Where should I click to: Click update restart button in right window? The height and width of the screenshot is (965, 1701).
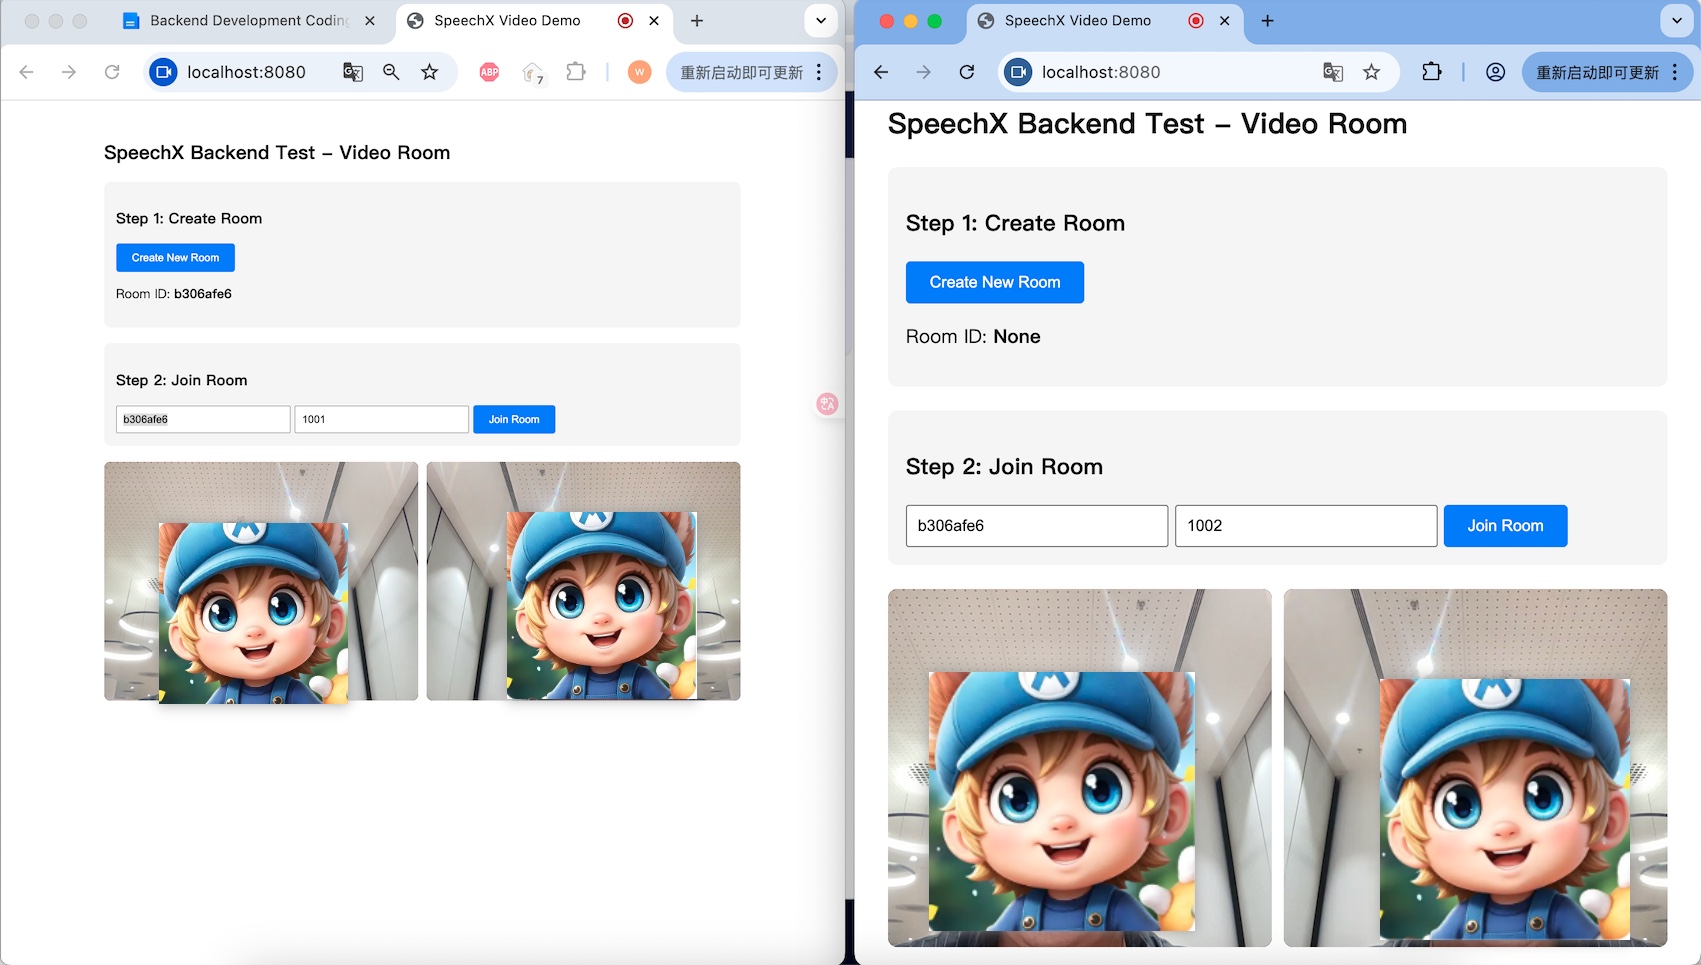click(1597, 72)
